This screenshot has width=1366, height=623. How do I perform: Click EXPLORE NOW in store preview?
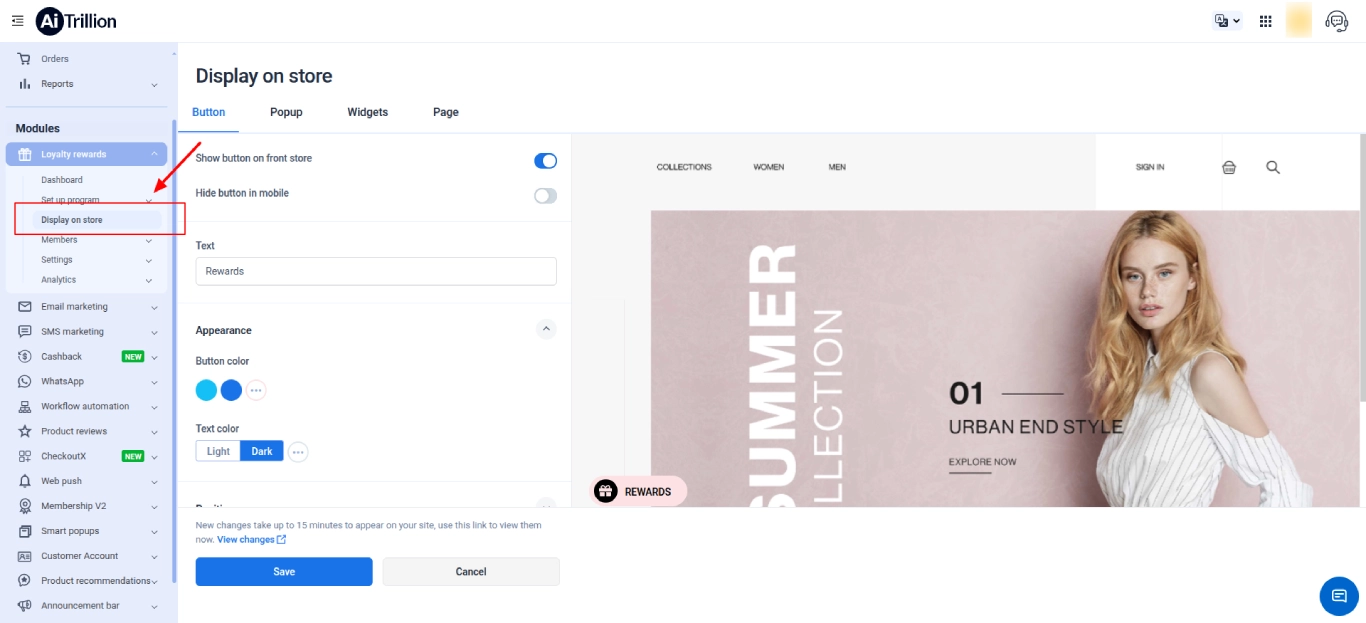(982, 462)
